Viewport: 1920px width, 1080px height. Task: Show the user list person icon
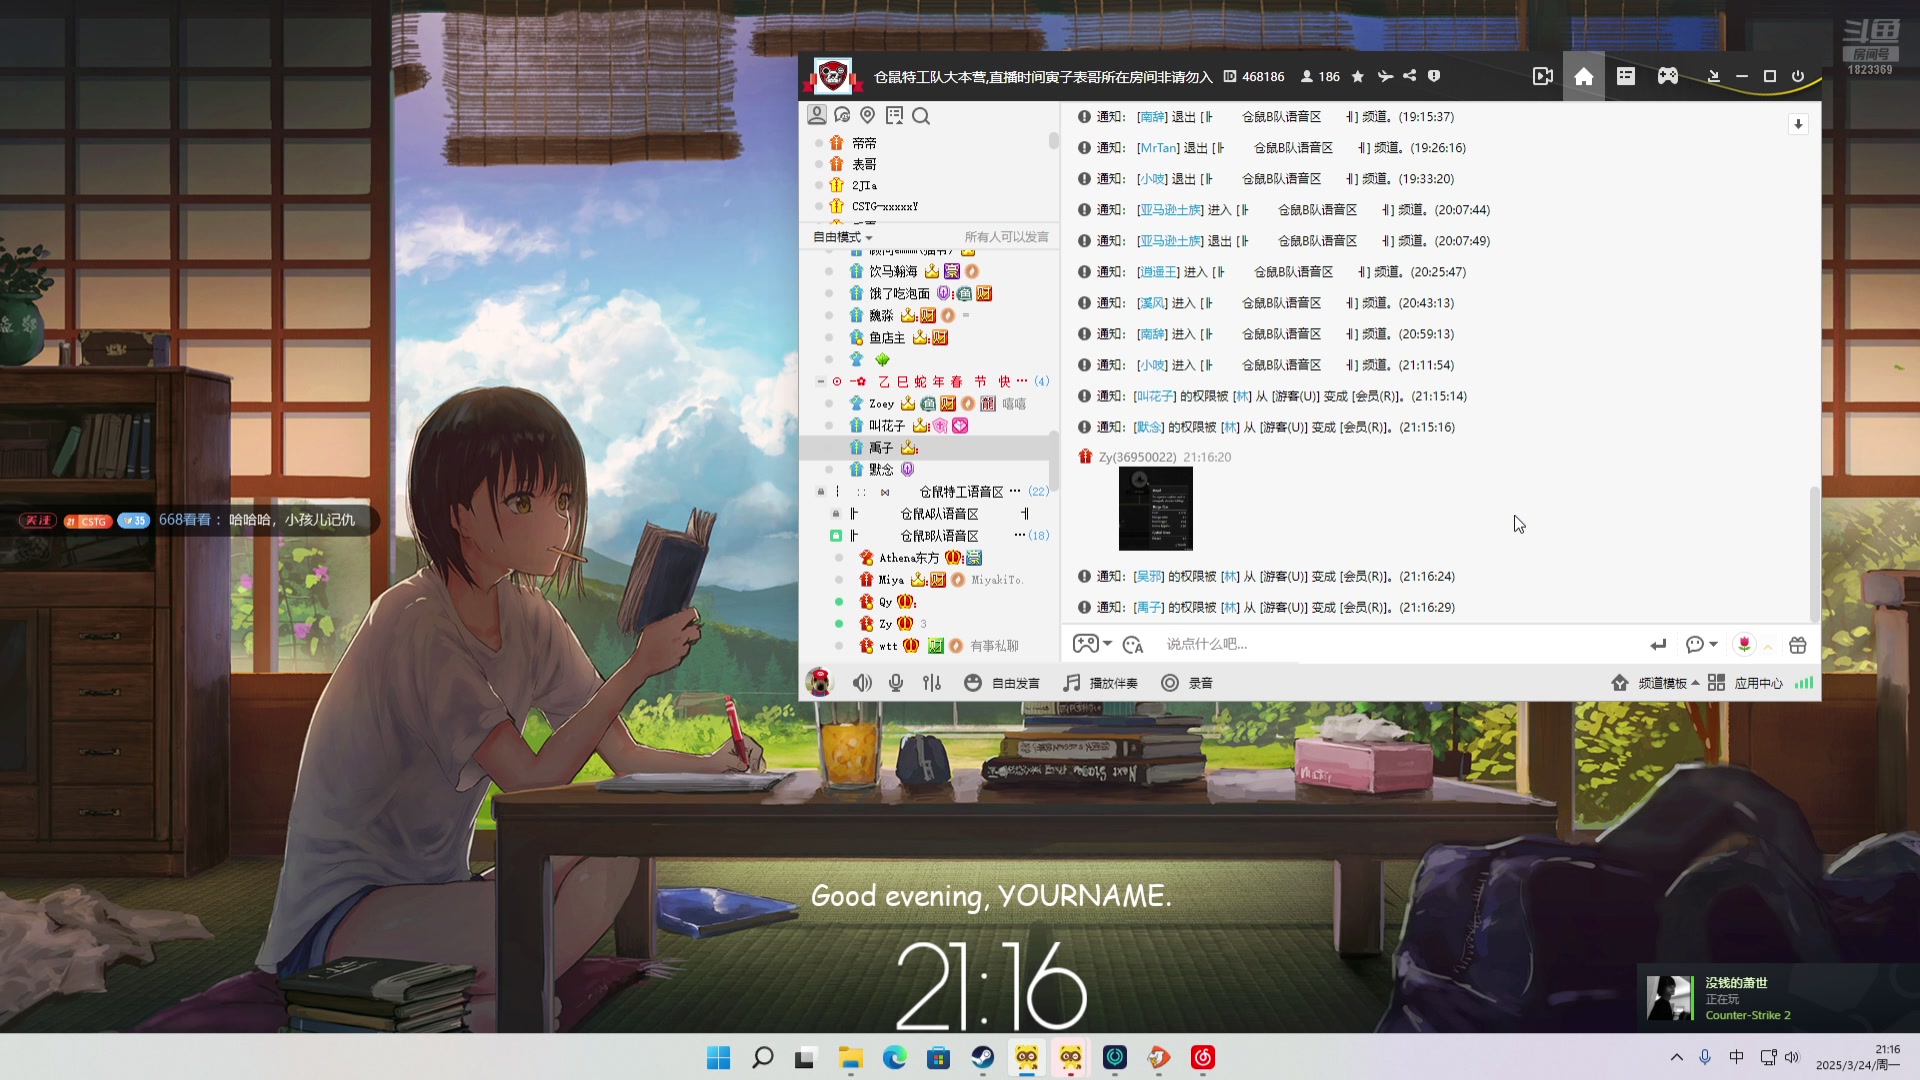817,115
